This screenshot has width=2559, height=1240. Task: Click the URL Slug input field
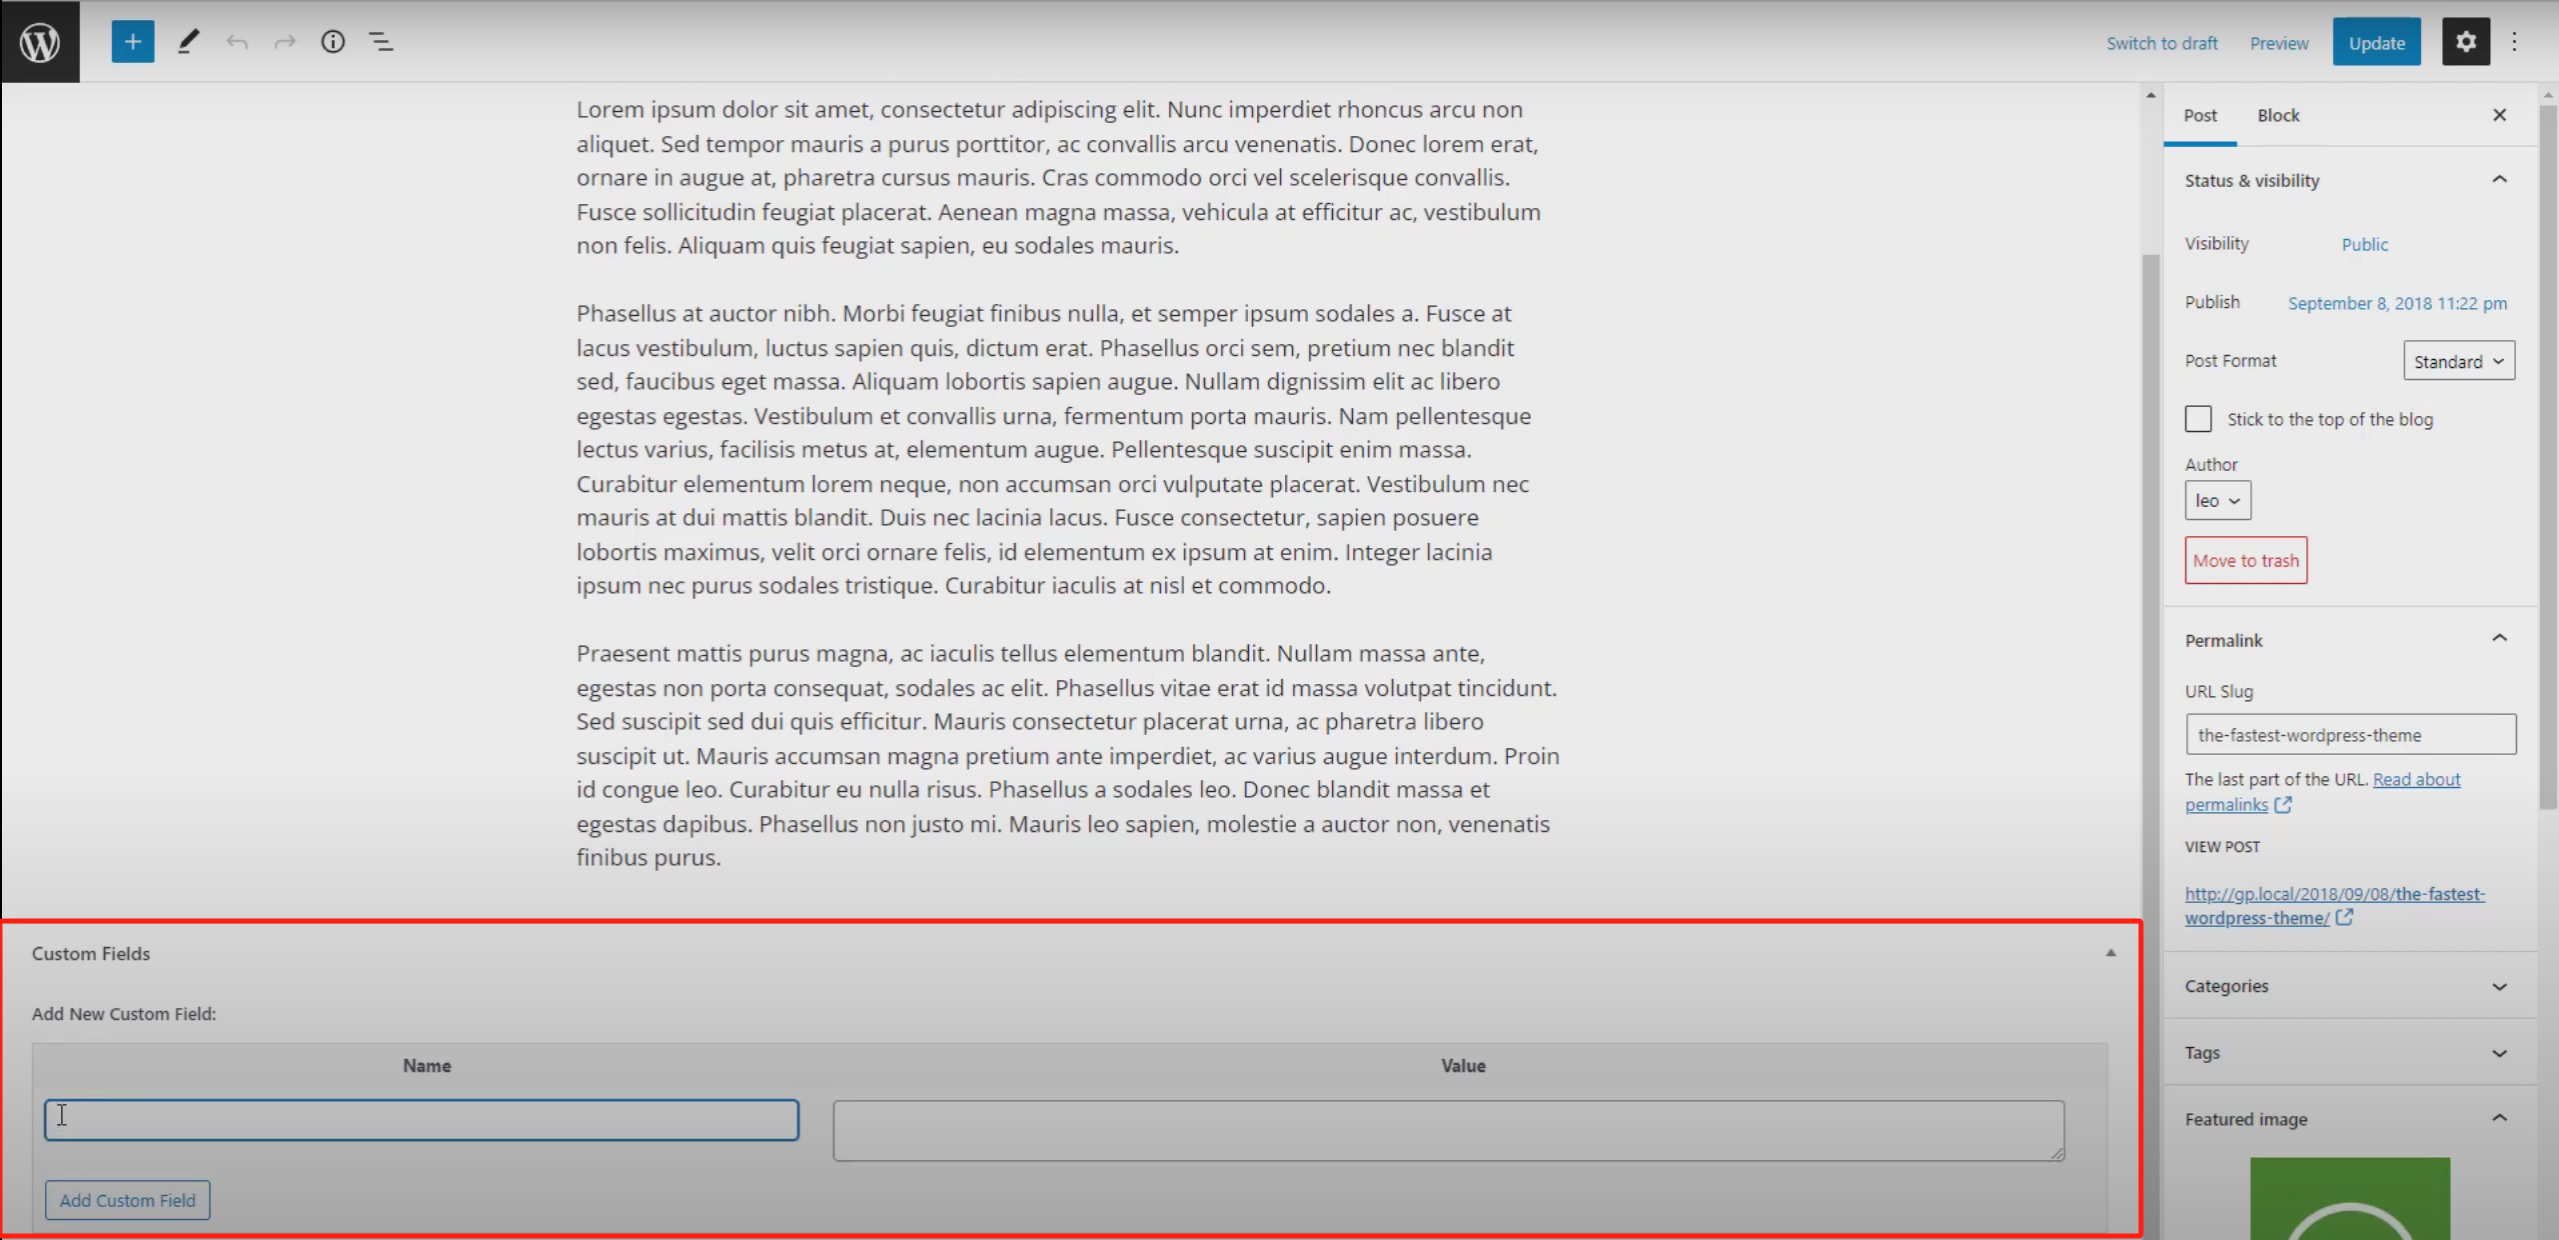pos(2350,734)
